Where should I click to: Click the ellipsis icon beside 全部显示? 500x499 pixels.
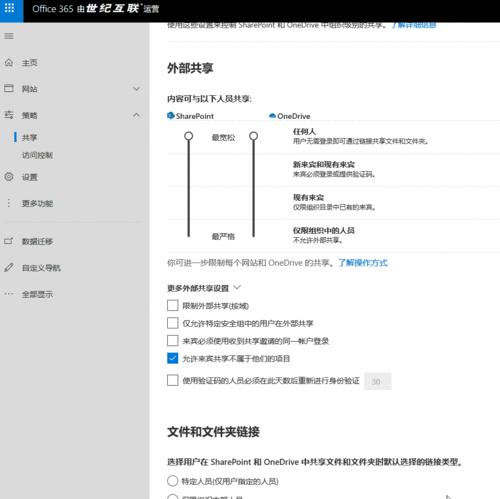pos(9,294)
